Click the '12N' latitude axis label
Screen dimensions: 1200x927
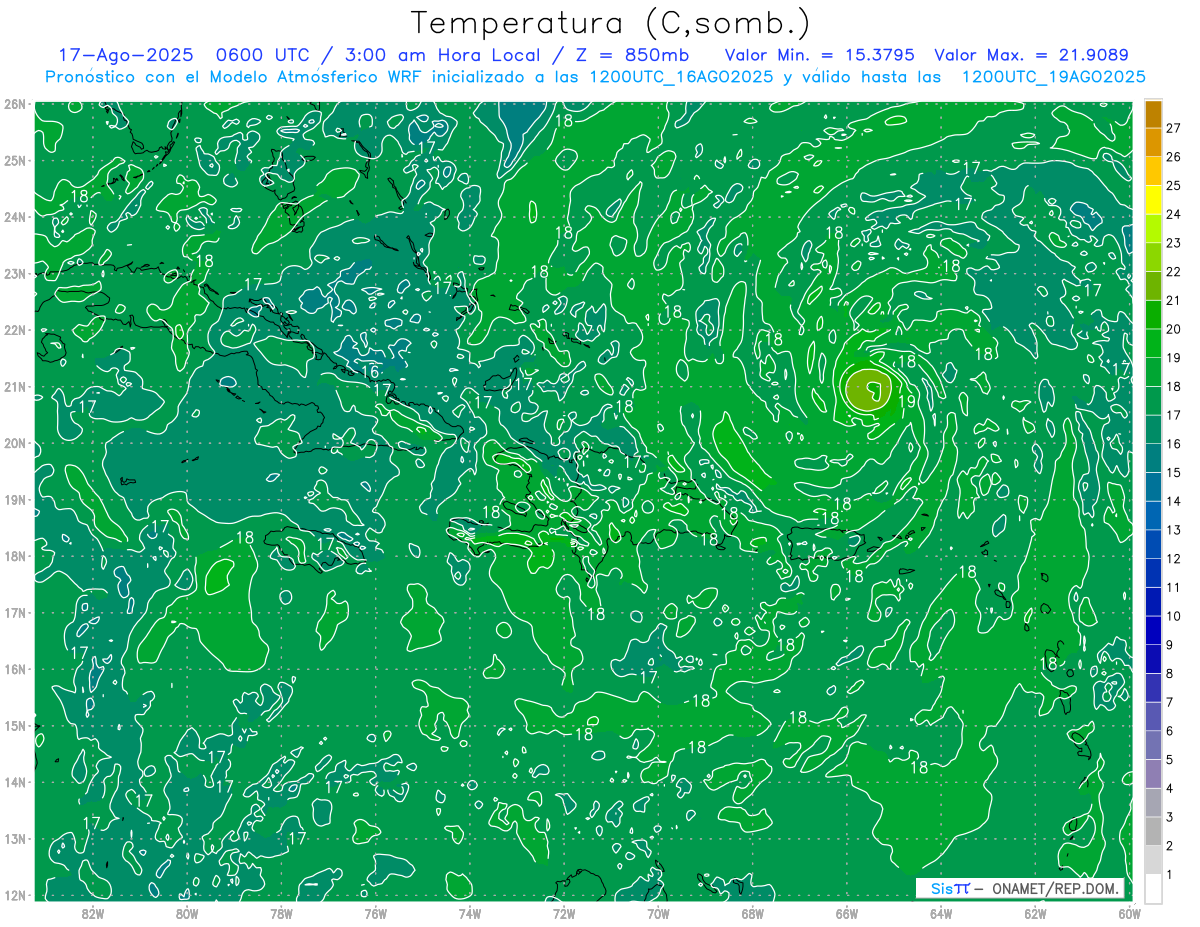pos(14,895)
